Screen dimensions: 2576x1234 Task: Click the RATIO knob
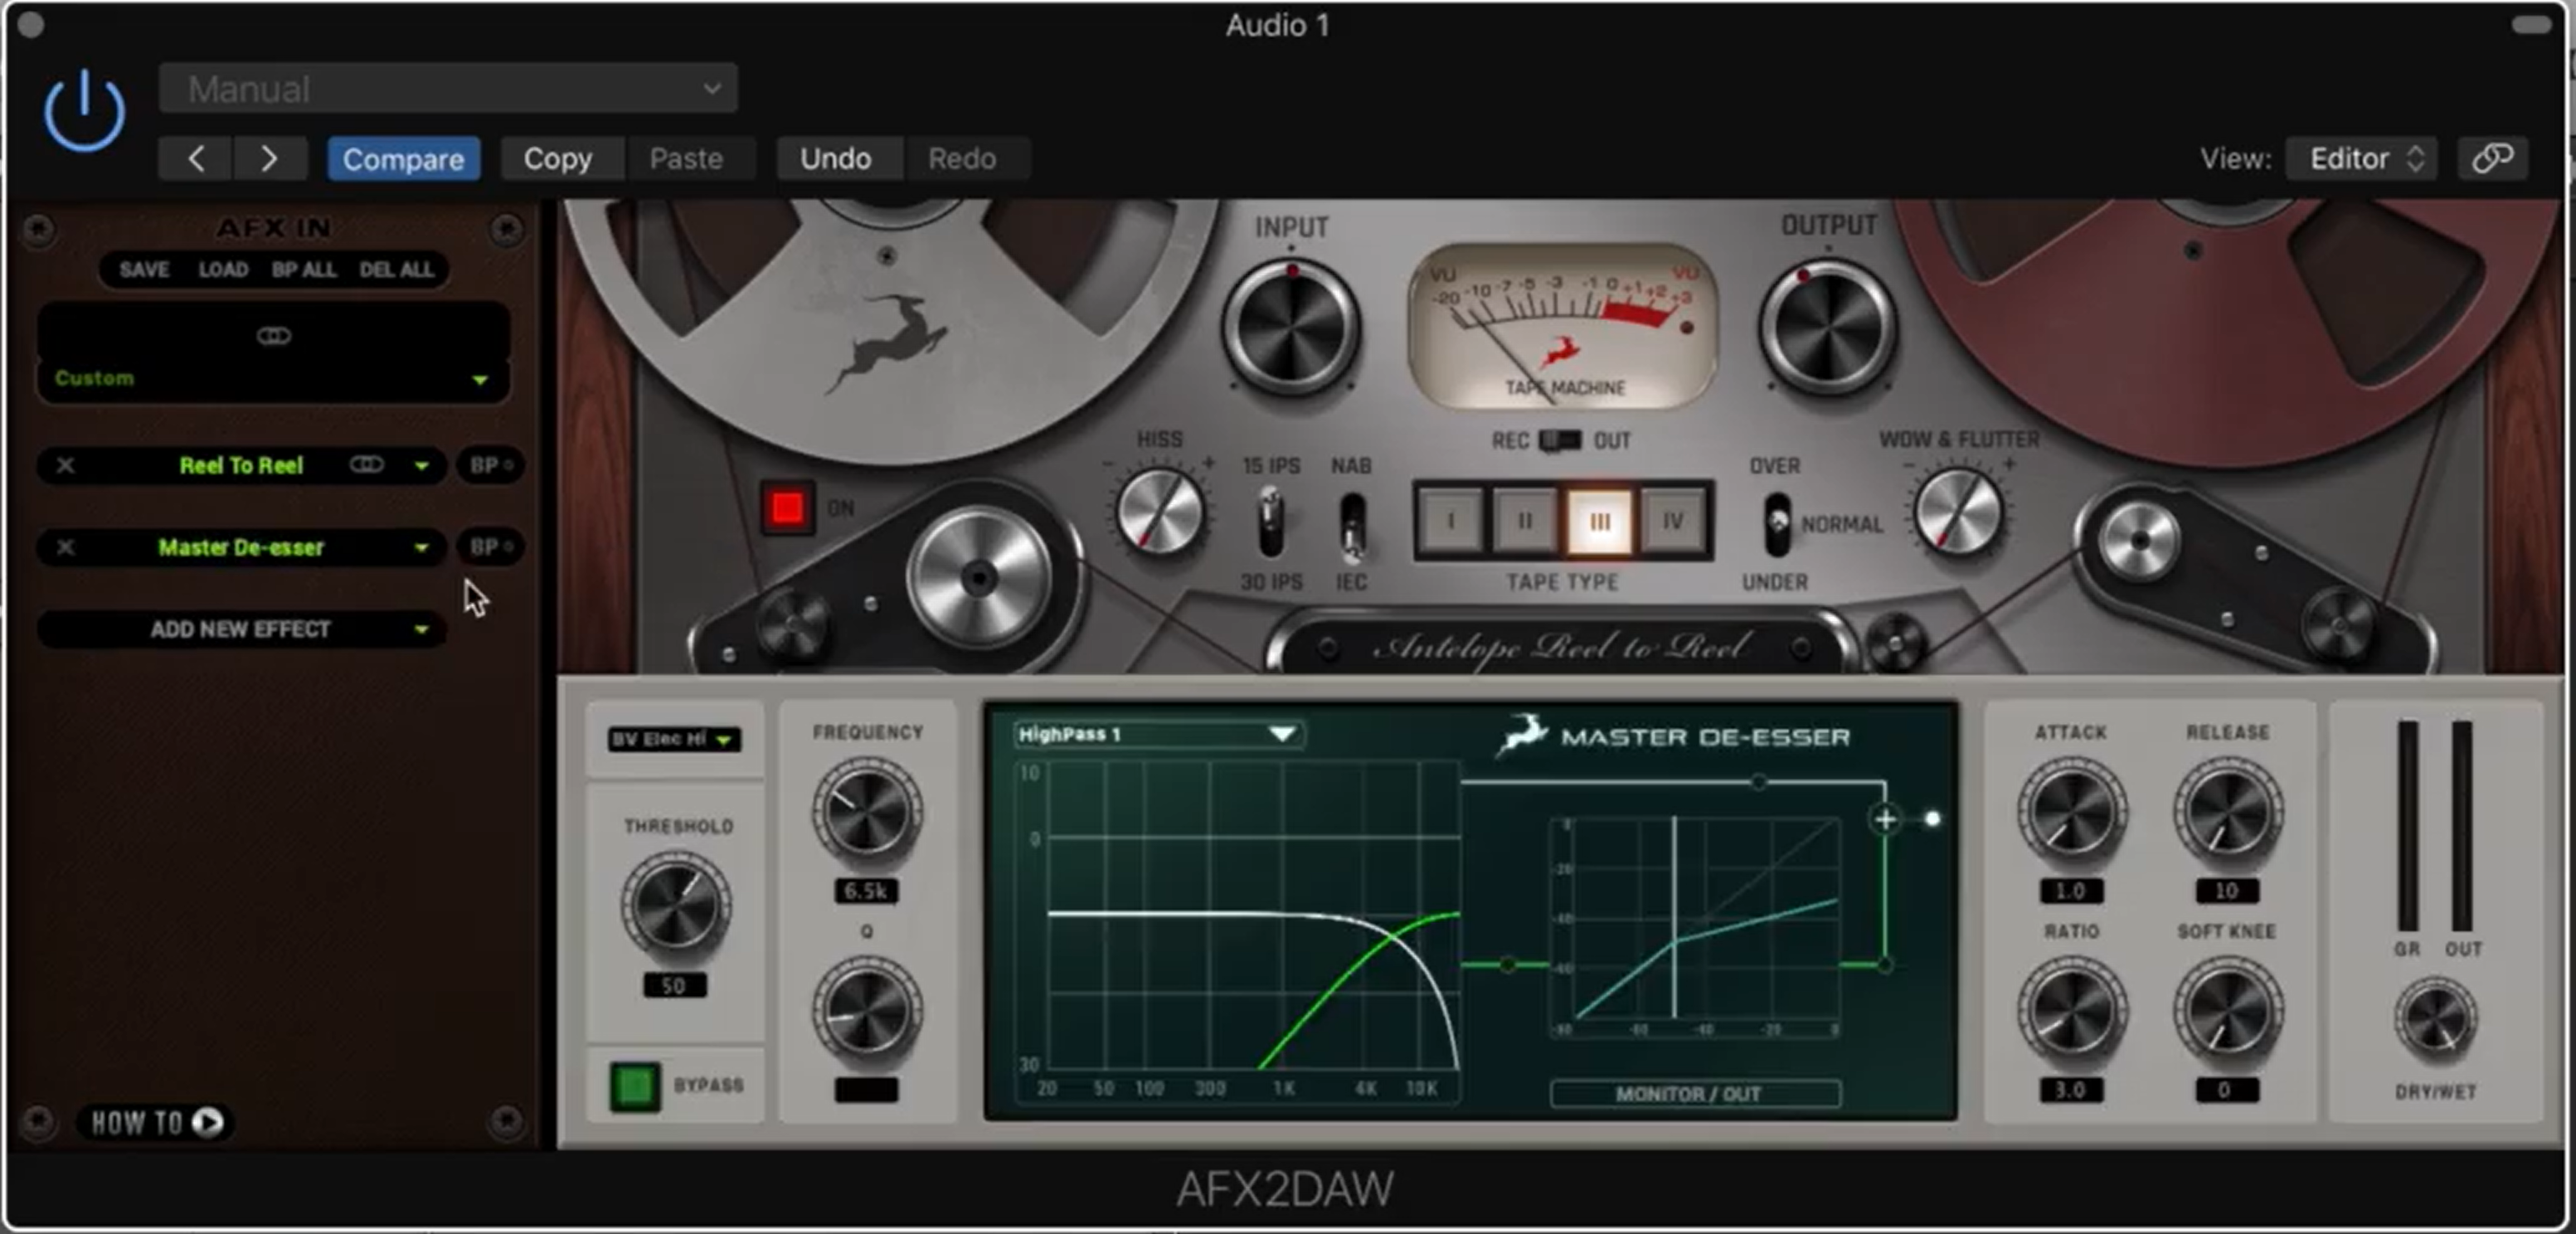2071,1011
